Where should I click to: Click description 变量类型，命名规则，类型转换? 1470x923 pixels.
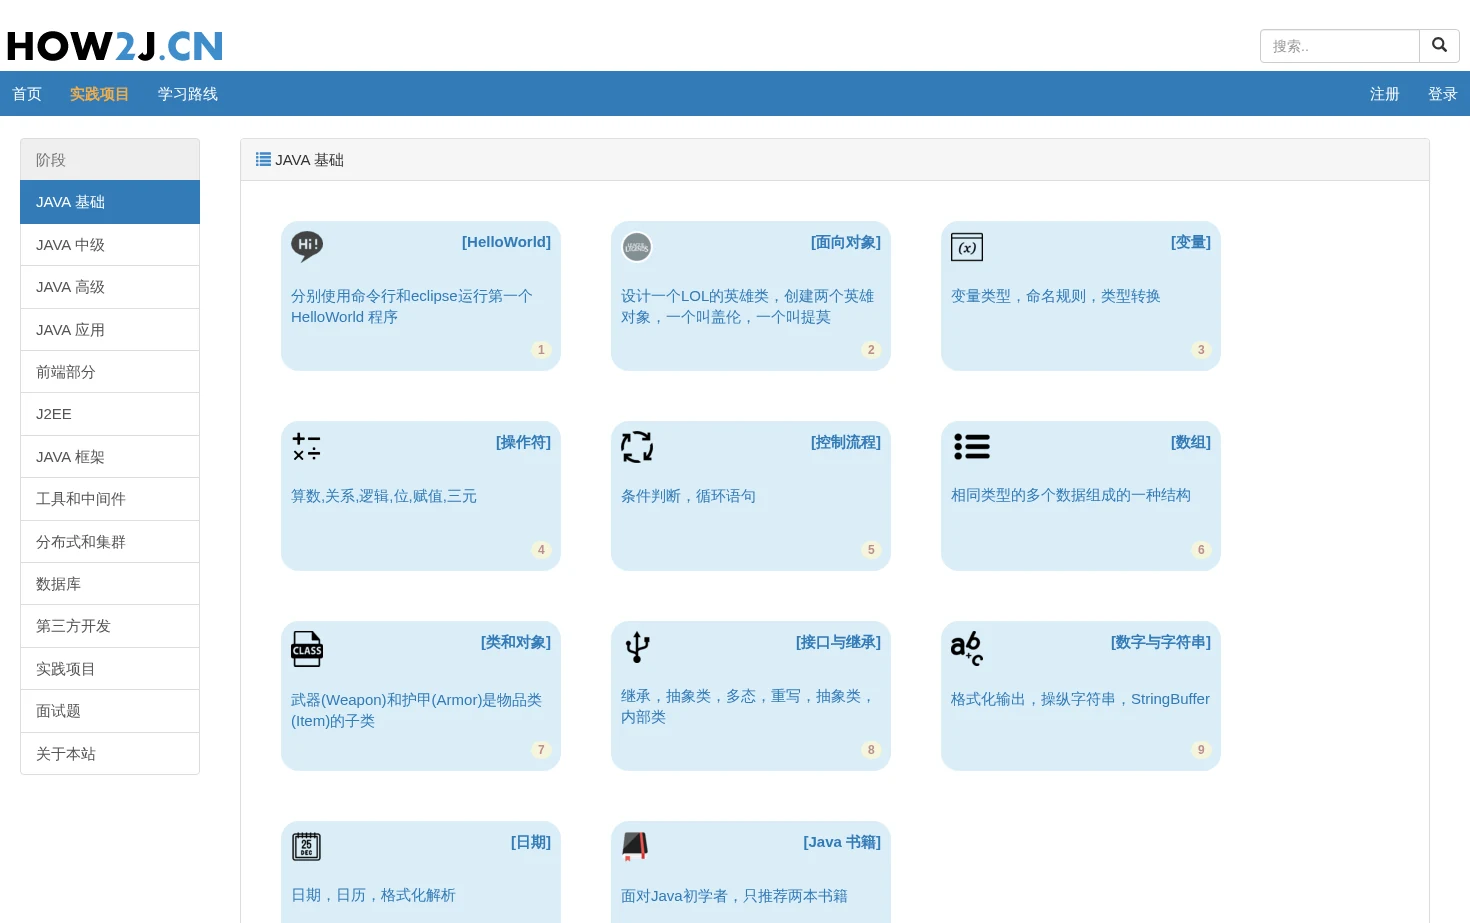(x=1056, y=296)
